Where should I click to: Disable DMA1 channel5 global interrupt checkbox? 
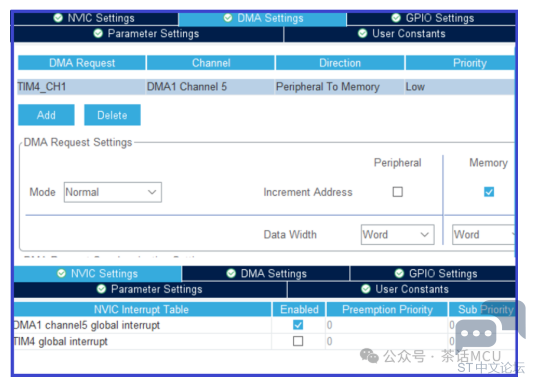tap(298, 325)
